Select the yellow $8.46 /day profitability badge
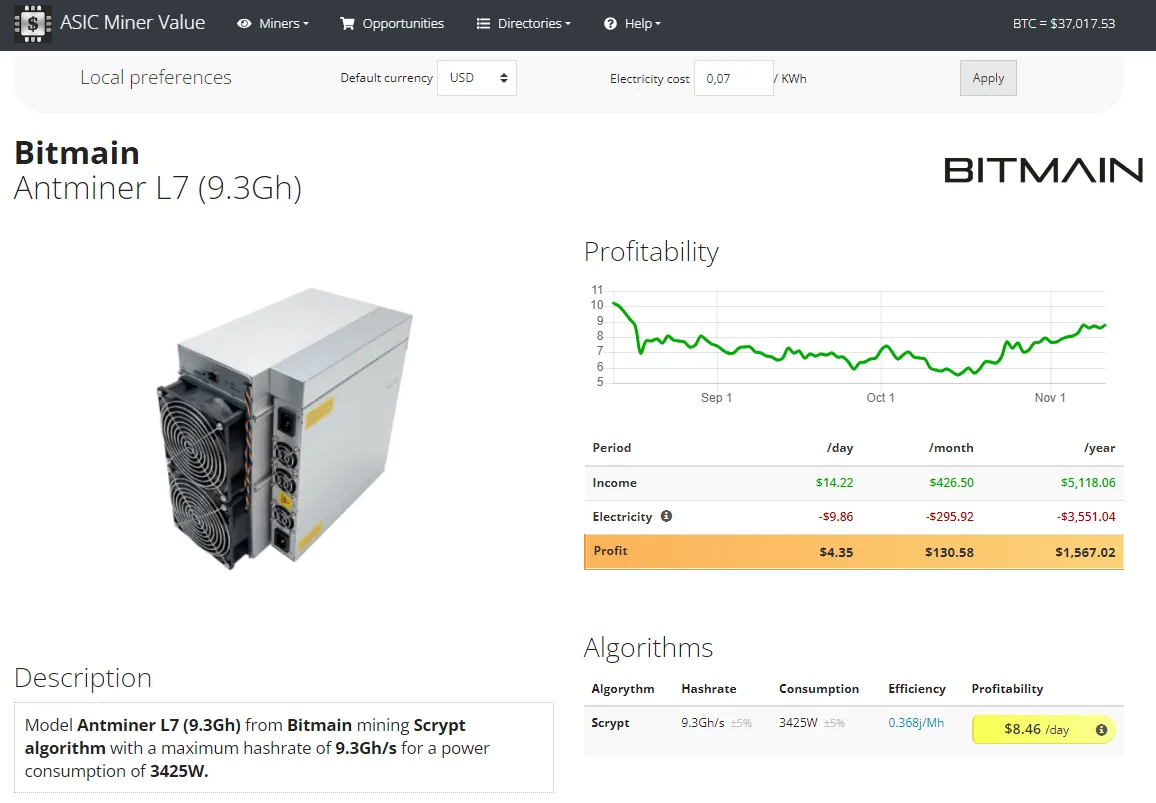 coord(1035,729)
